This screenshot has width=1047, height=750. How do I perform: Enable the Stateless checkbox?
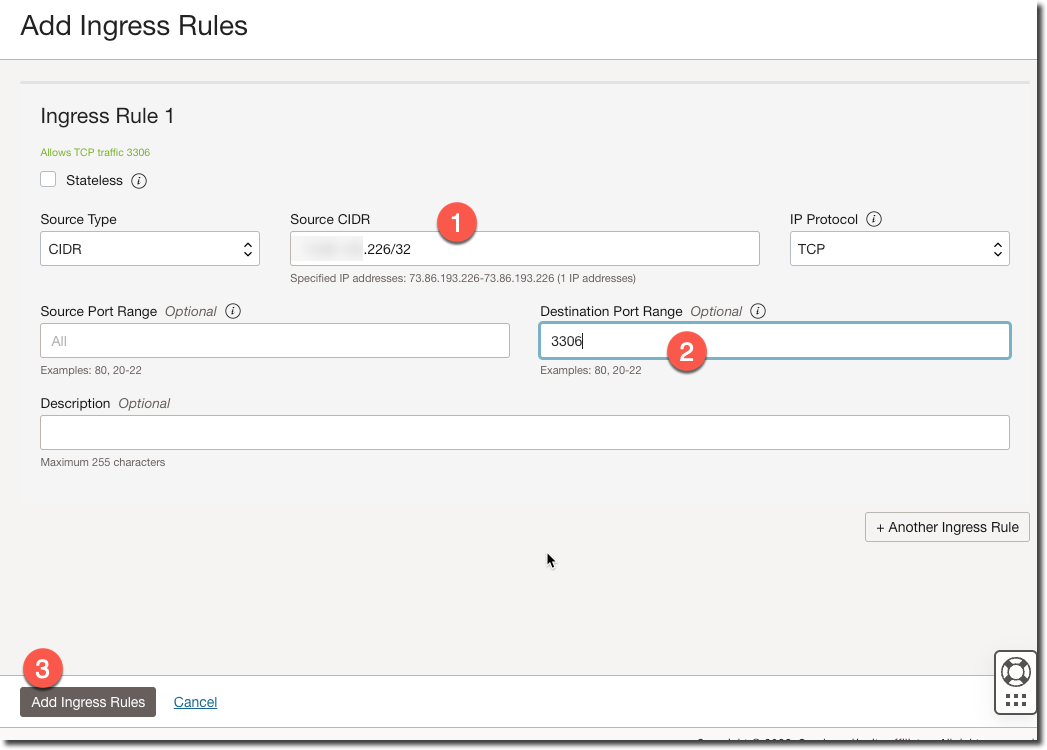click(48, 180)
